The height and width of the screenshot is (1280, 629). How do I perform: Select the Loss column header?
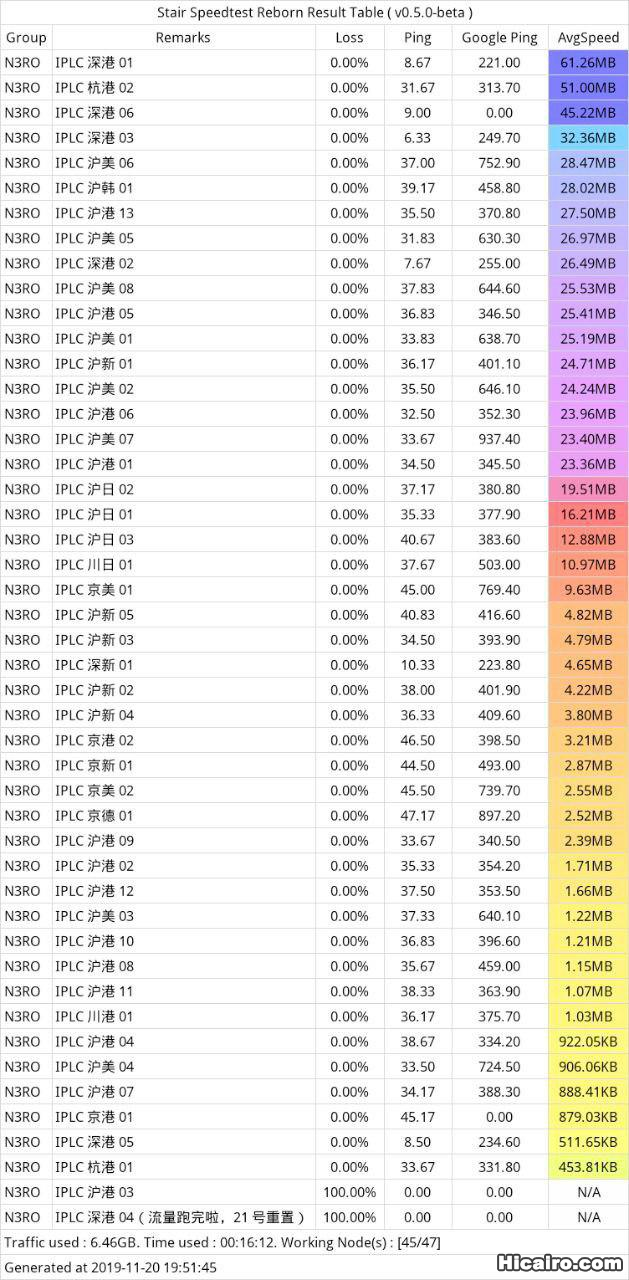pyautogui.click(x=349, y=38)
